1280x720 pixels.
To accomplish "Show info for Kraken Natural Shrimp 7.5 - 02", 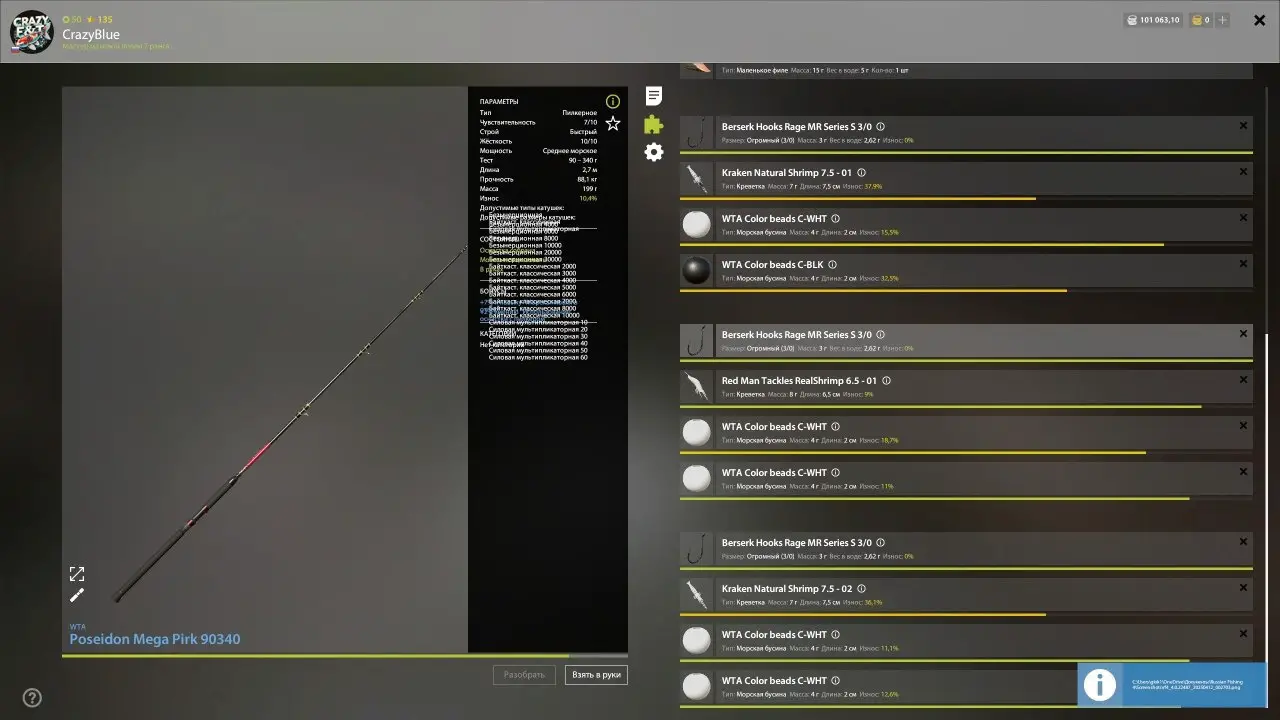I will pyautogui.click(x=861, y=589).
